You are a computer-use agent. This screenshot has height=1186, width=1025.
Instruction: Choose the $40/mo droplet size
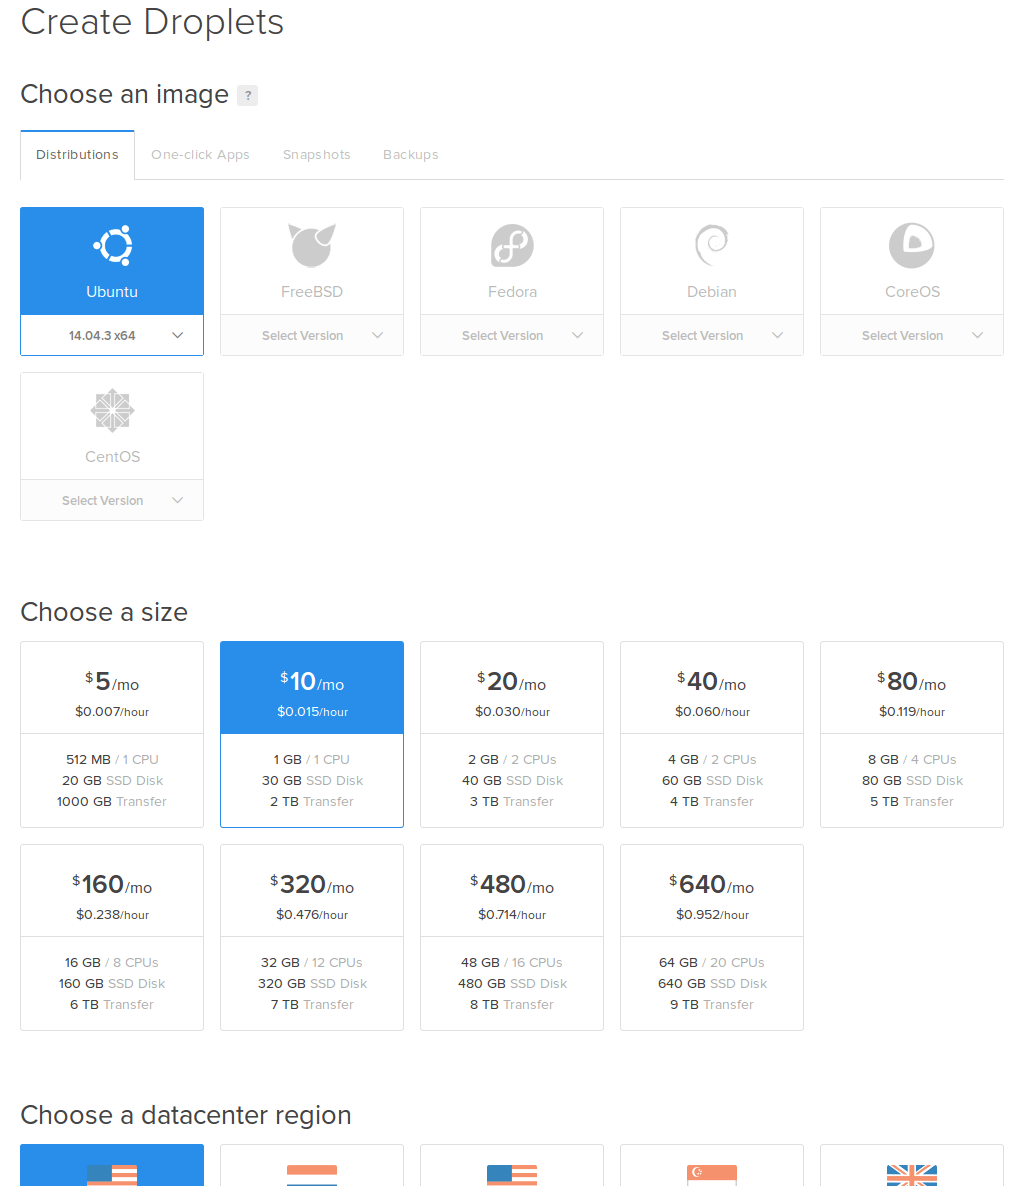[x=711, y=734]
